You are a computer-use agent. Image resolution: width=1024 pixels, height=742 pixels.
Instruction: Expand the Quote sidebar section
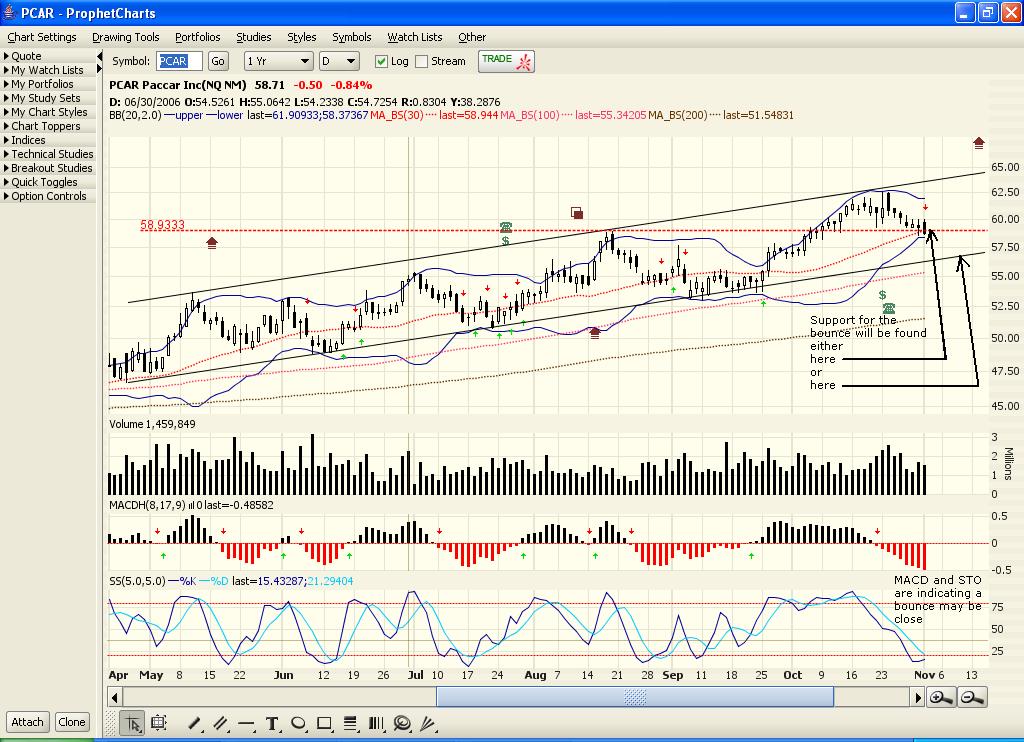[48, 56]
